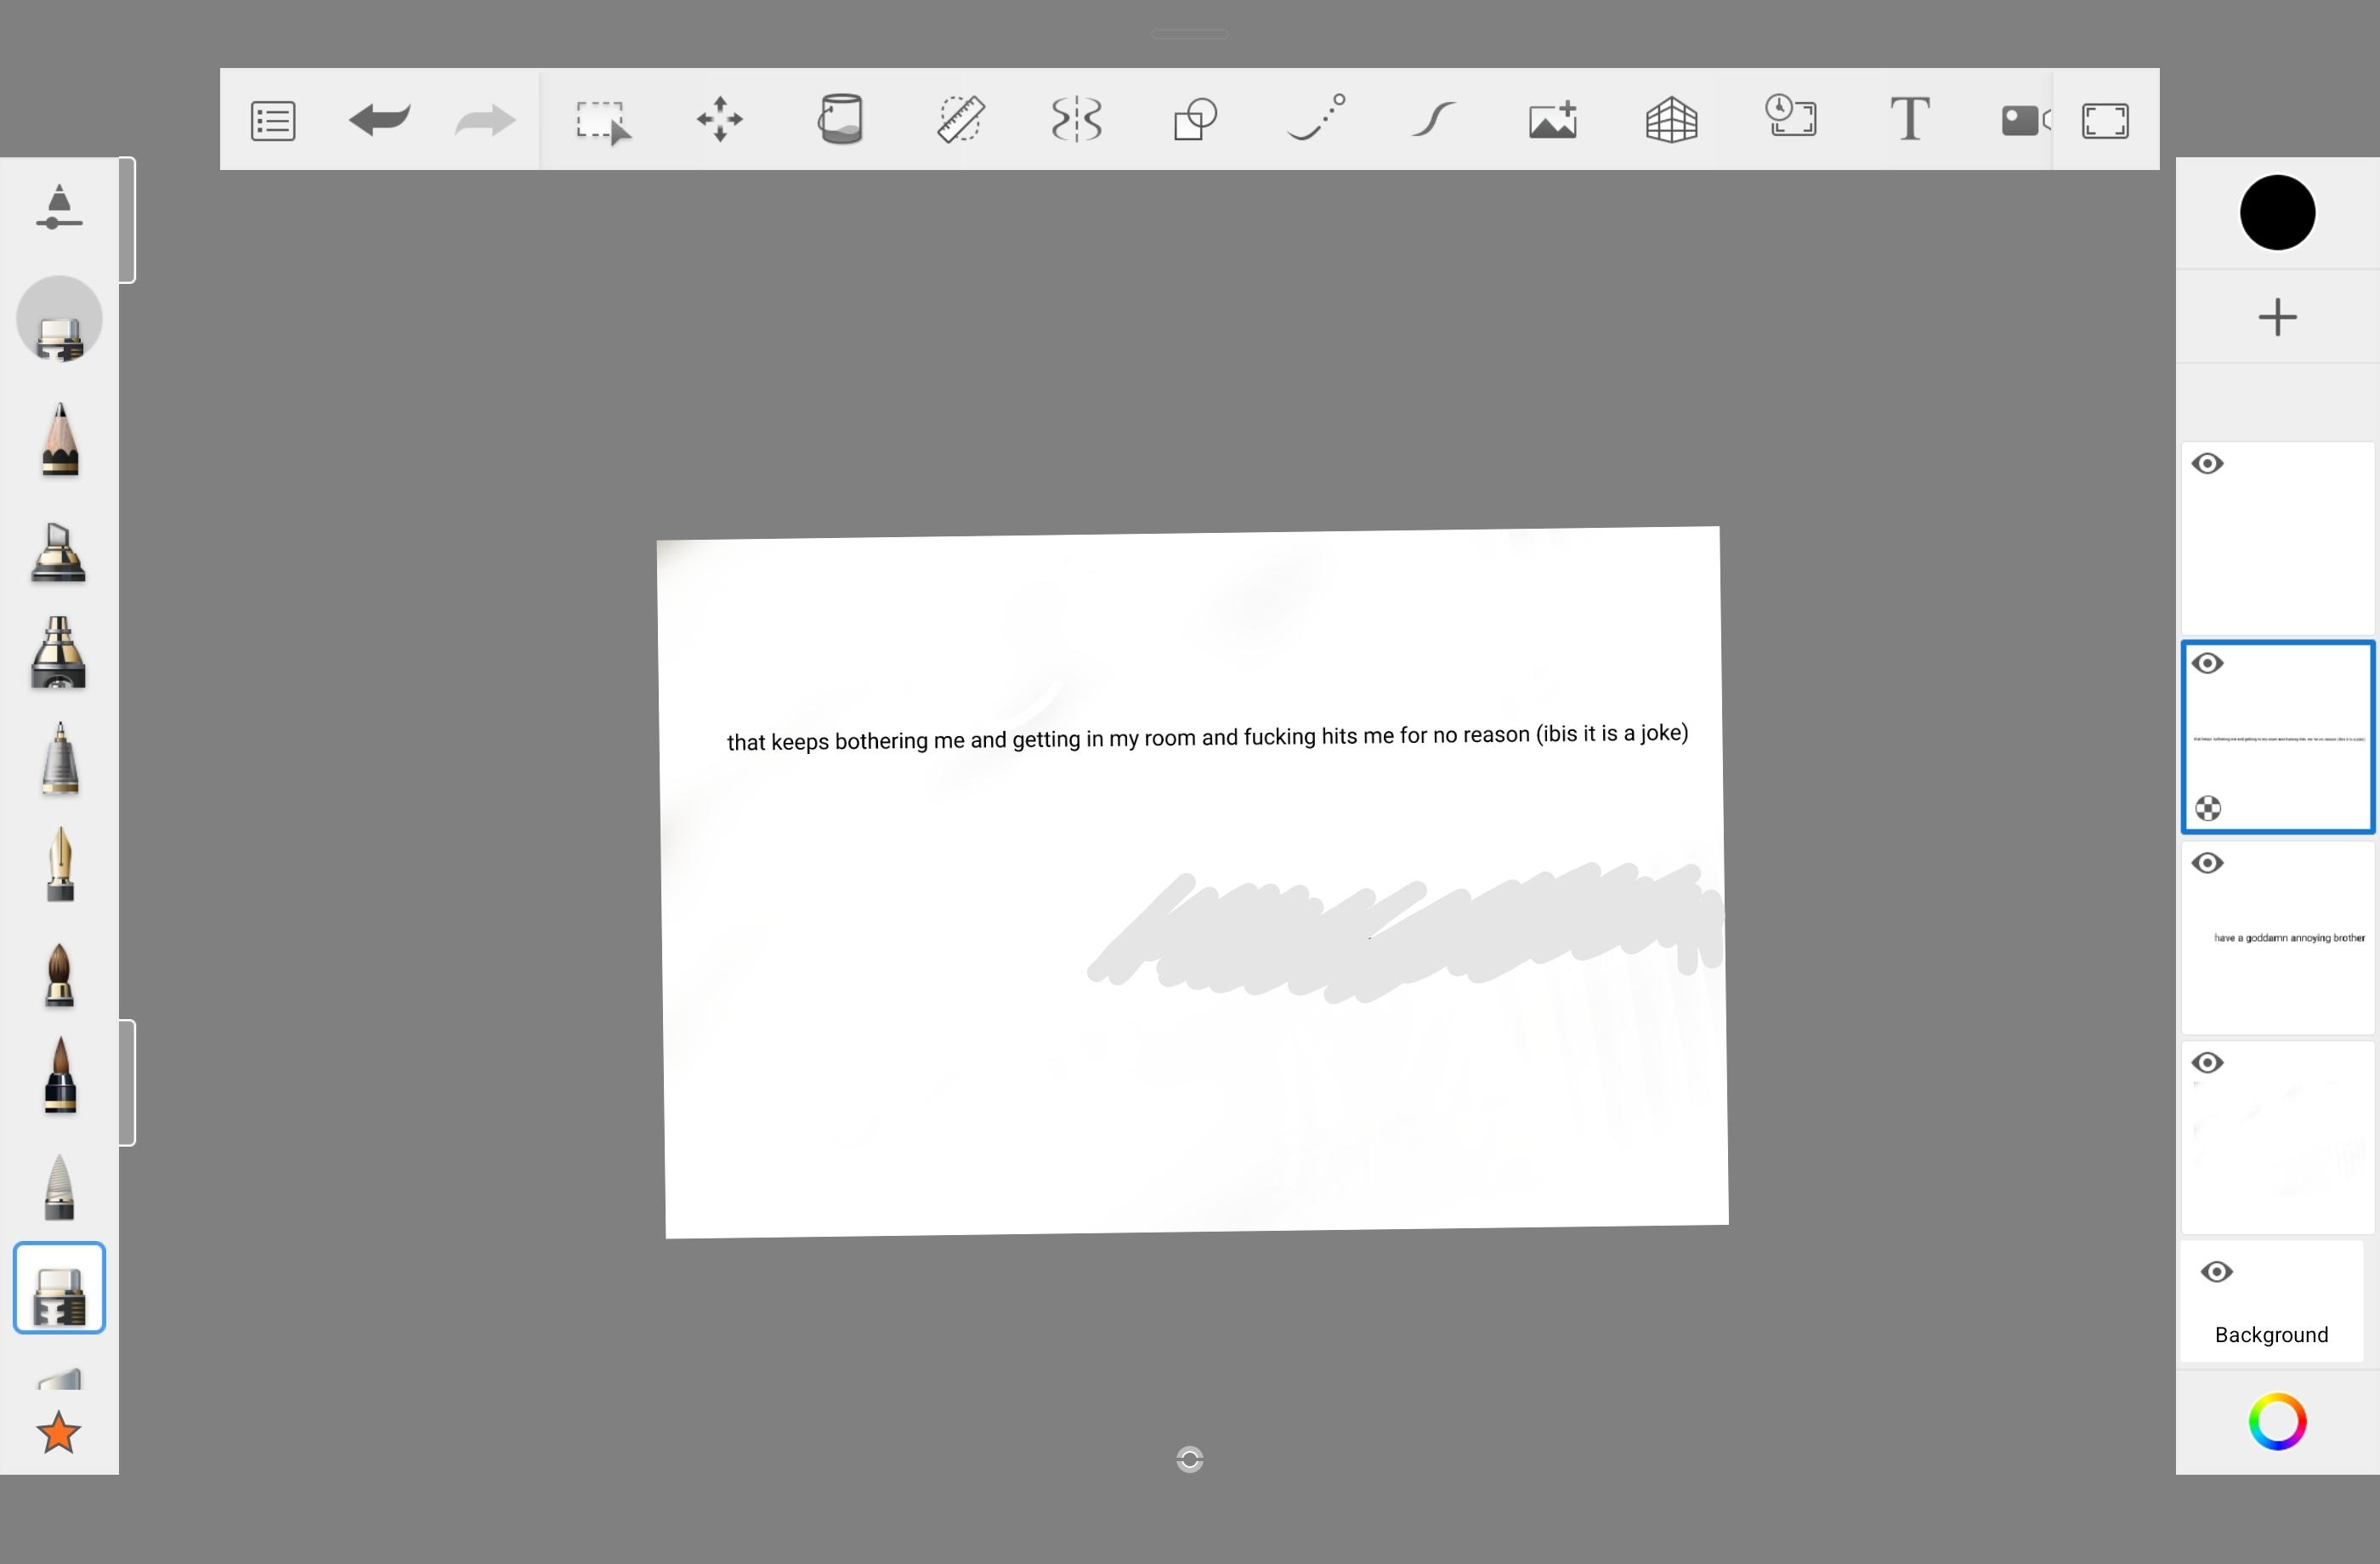Undo the last action
Viewport: 2380px width, 1564px height.
click(x=379, y=119)
